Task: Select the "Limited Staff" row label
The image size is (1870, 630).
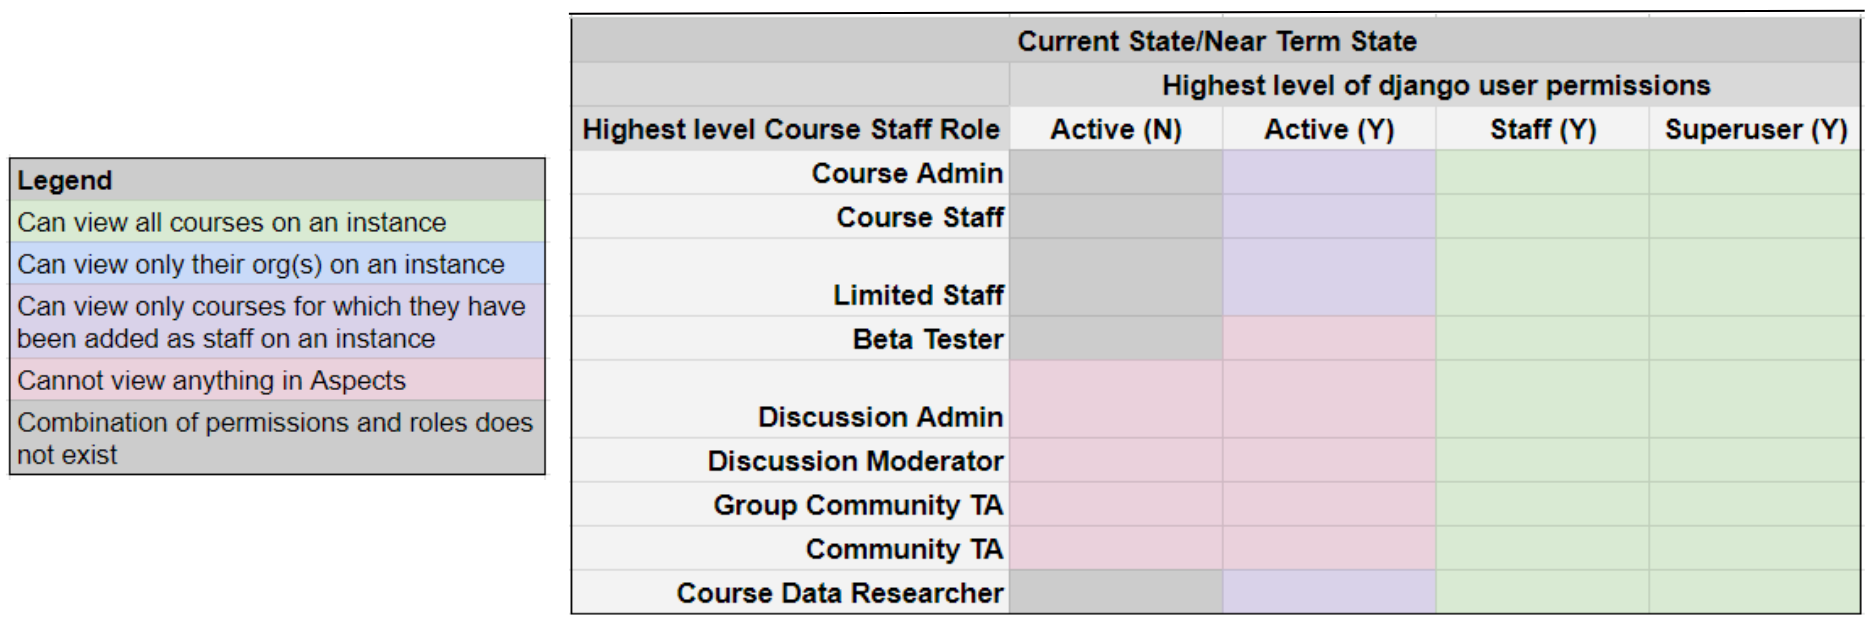Action: click(x=917, y=295)
